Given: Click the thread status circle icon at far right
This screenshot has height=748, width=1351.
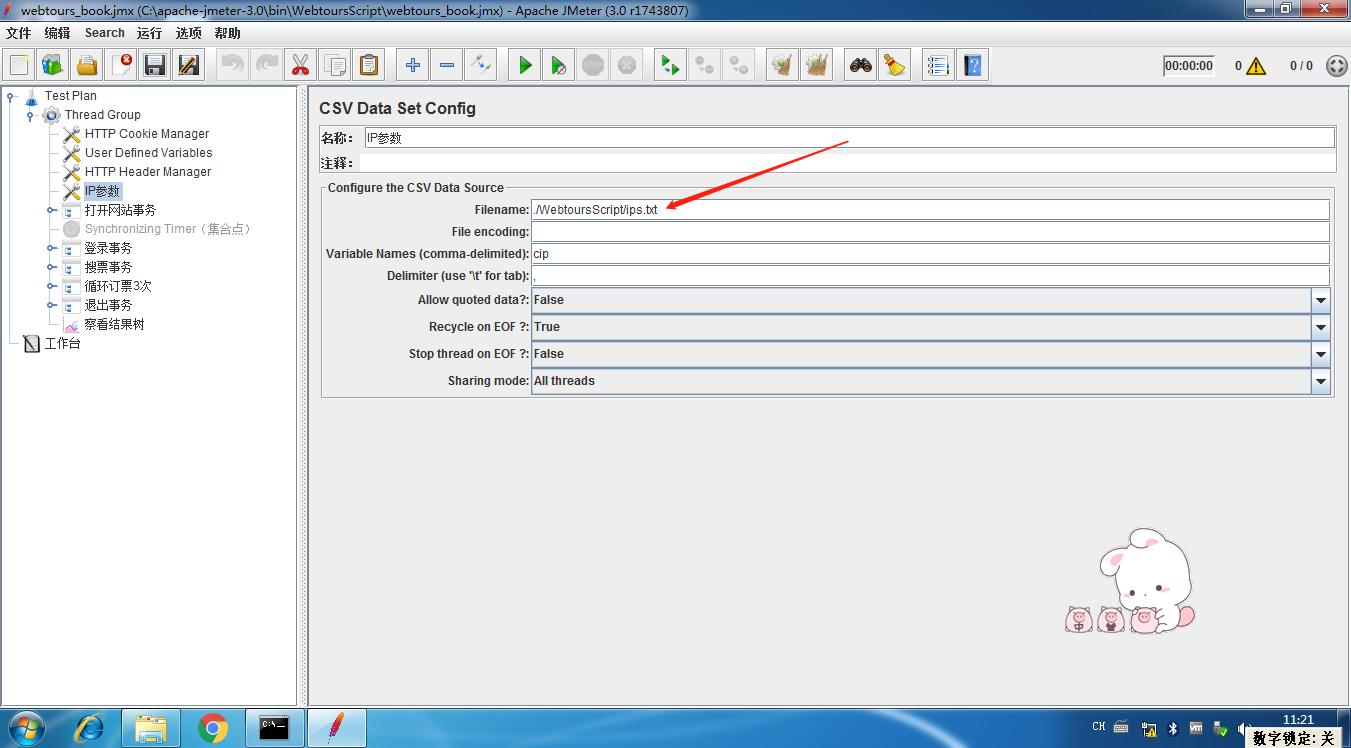Looking at the screenshot, I should (x=1336, y=66).
